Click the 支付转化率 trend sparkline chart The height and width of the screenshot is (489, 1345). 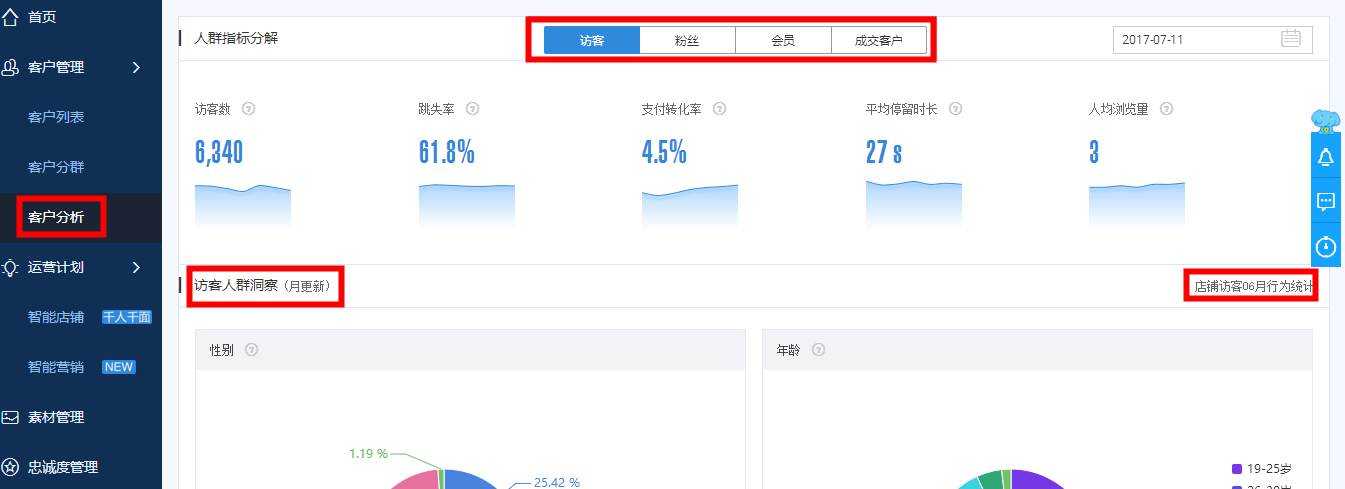(690, 206)
